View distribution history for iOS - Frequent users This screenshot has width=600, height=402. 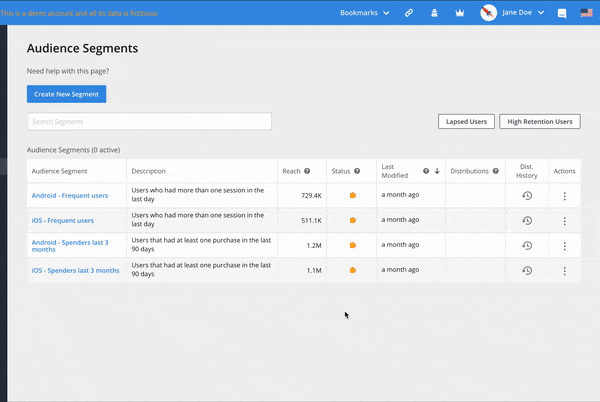tap(527, 220)
